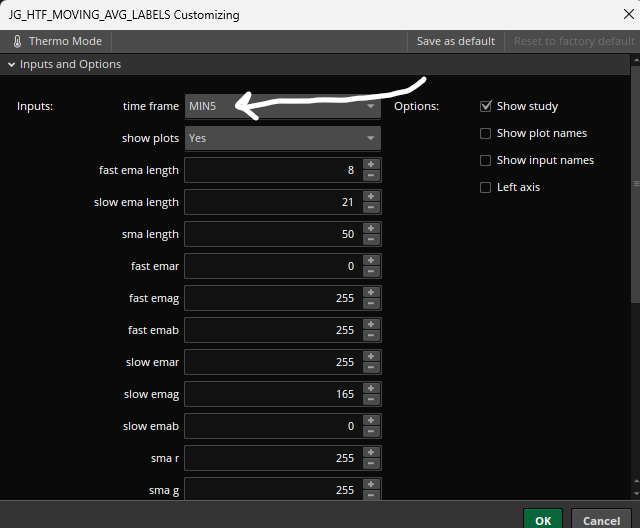Viewport: 640px width, 528px height.
Task: Click Save as default
Action: 455,41
